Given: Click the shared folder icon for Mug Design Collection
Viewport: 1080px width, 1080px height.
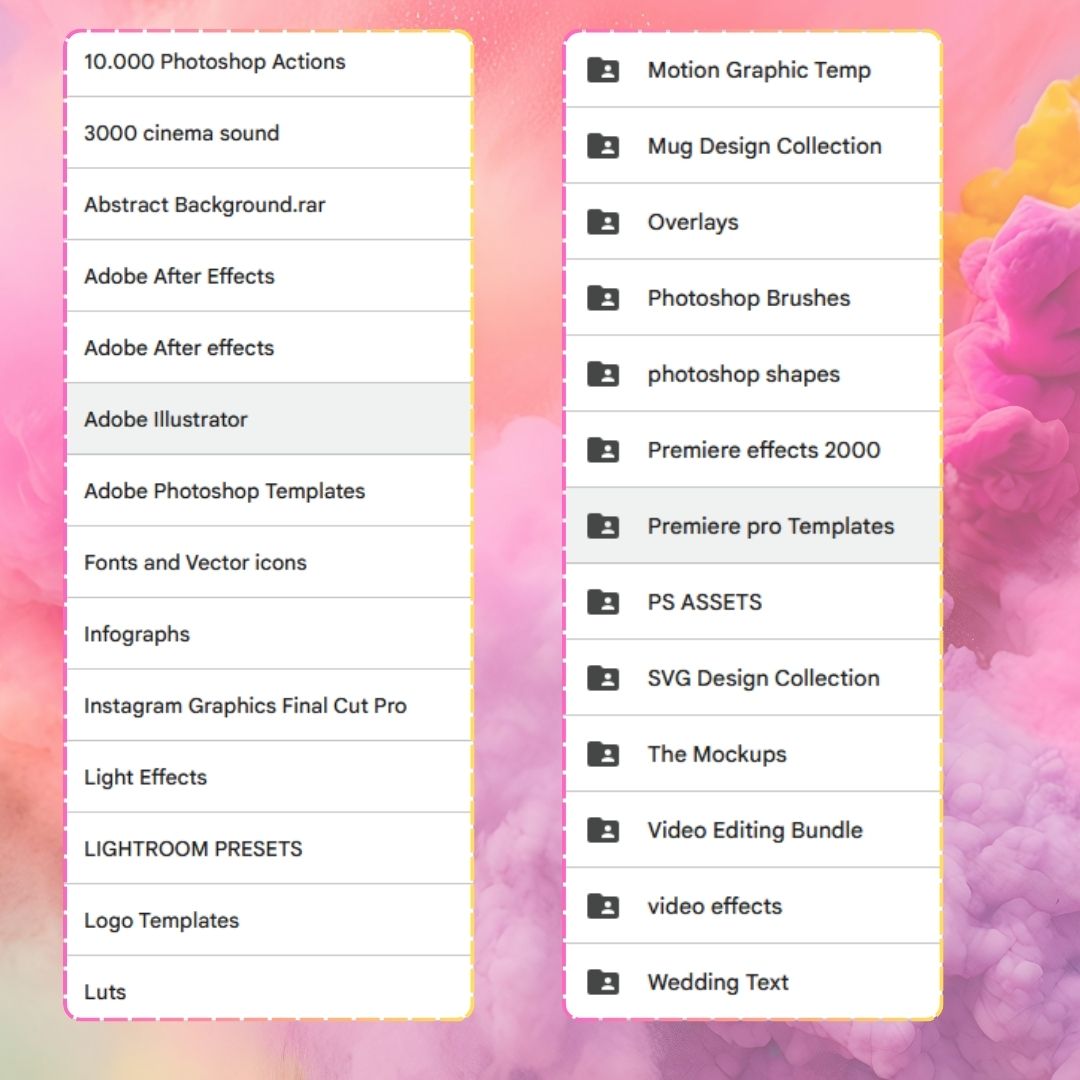Looking at the screenshot, I should coord(603,146).
